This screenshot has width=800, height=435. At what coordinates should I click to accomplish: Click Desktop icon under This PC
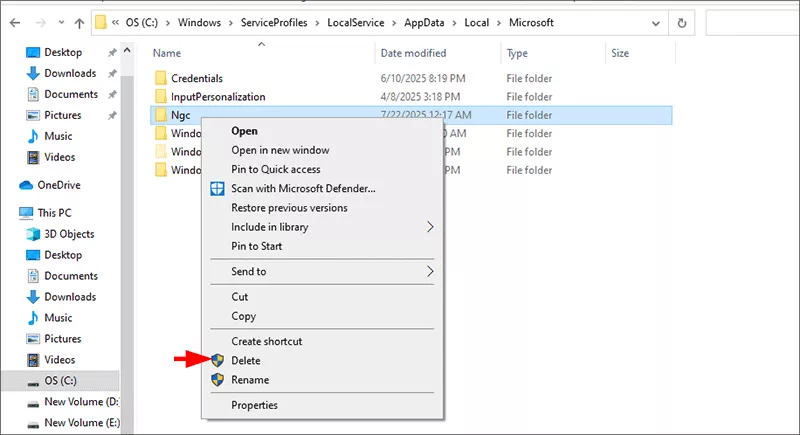point(33,255)
